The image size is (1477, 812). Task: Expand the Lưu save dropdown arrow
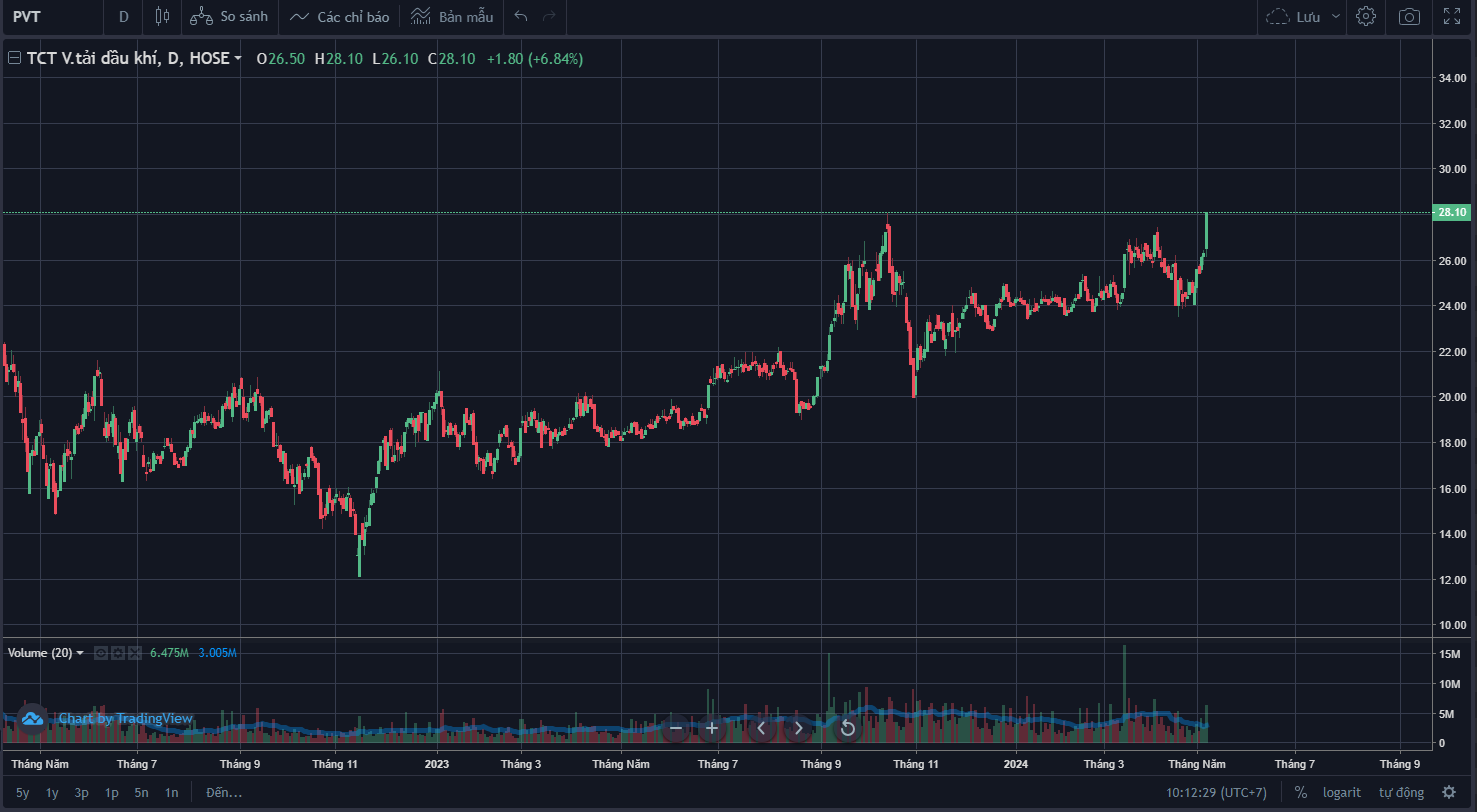click(x=1336, y=17)
